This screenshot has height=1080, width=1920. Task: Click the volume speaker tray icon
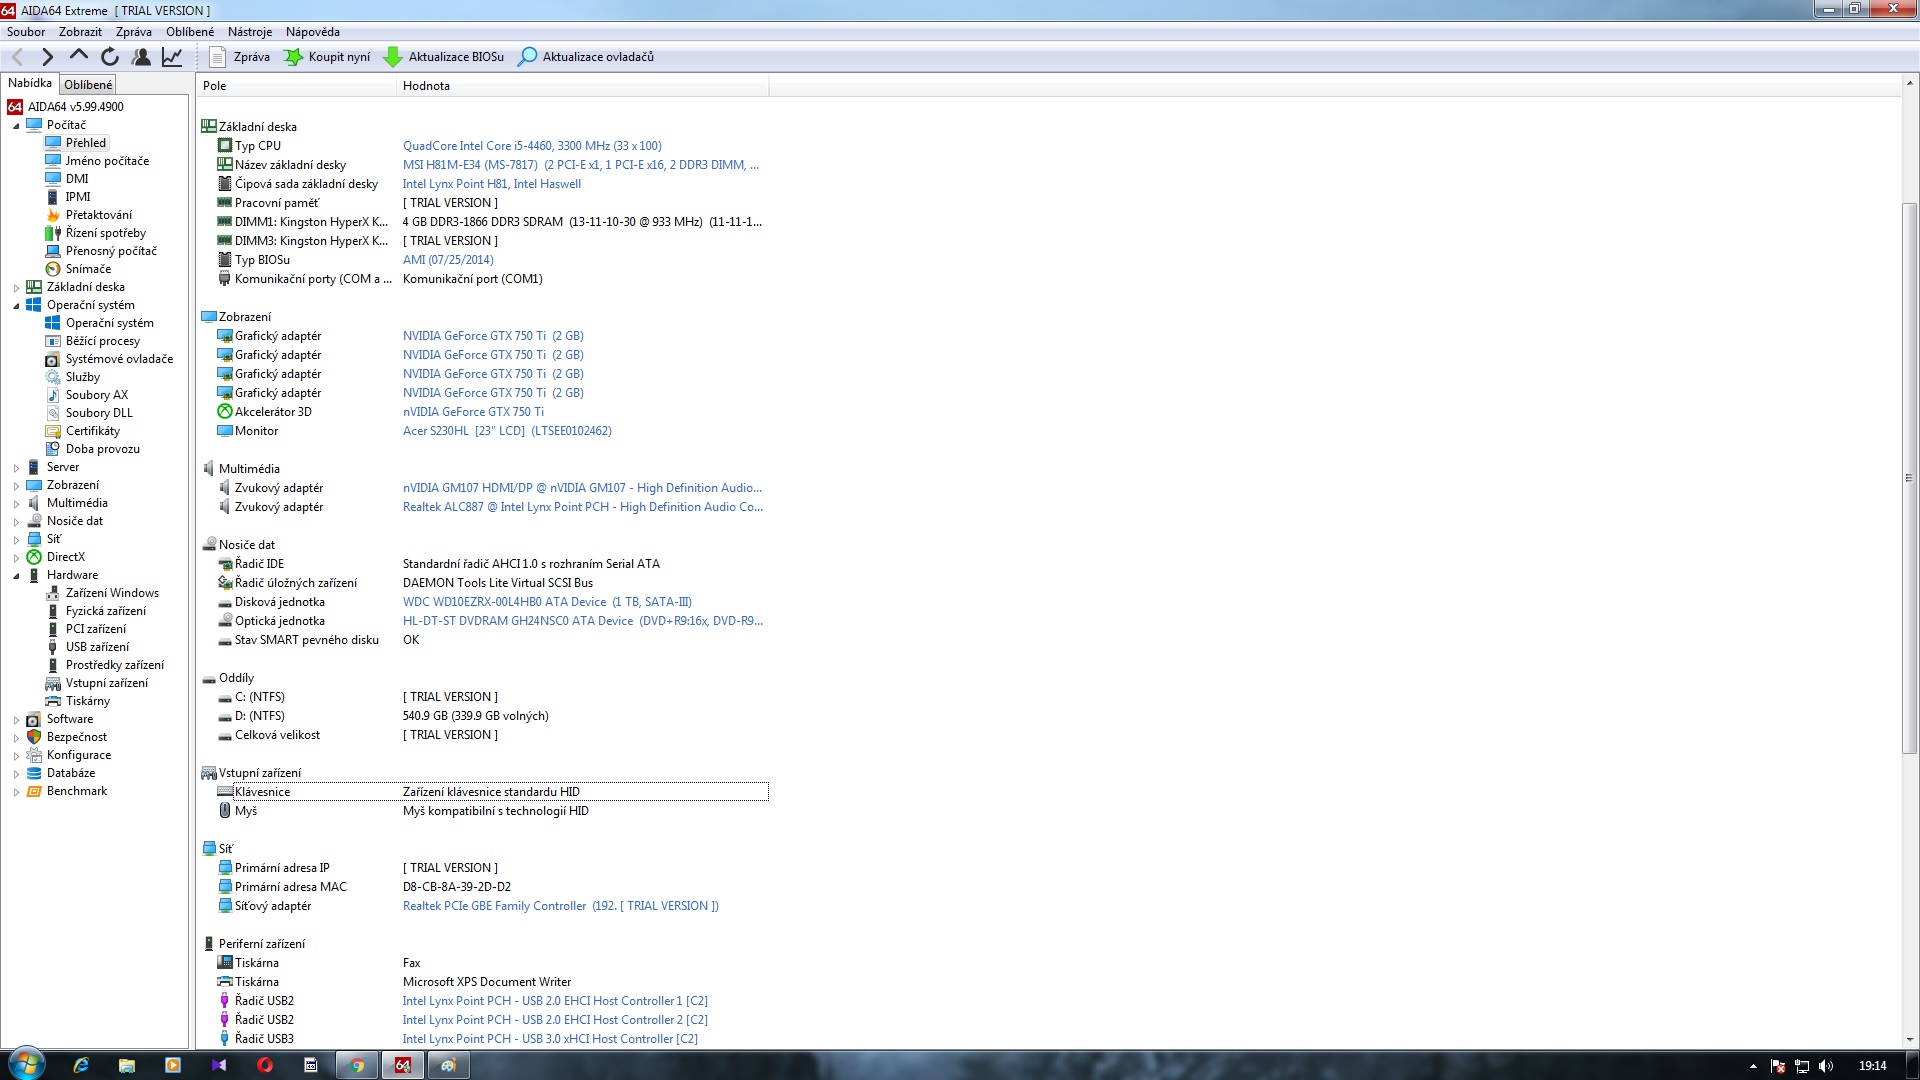(x=1825, y=1066)
